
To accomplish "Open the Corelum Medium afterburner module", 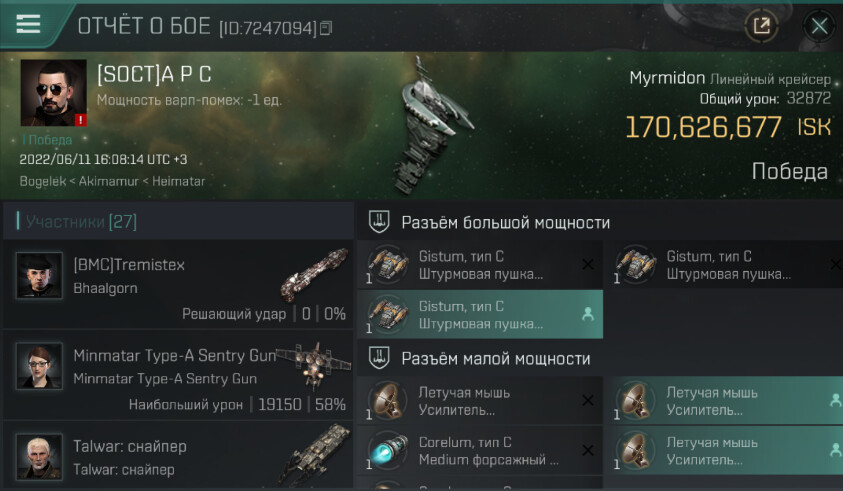I will 480,451.
